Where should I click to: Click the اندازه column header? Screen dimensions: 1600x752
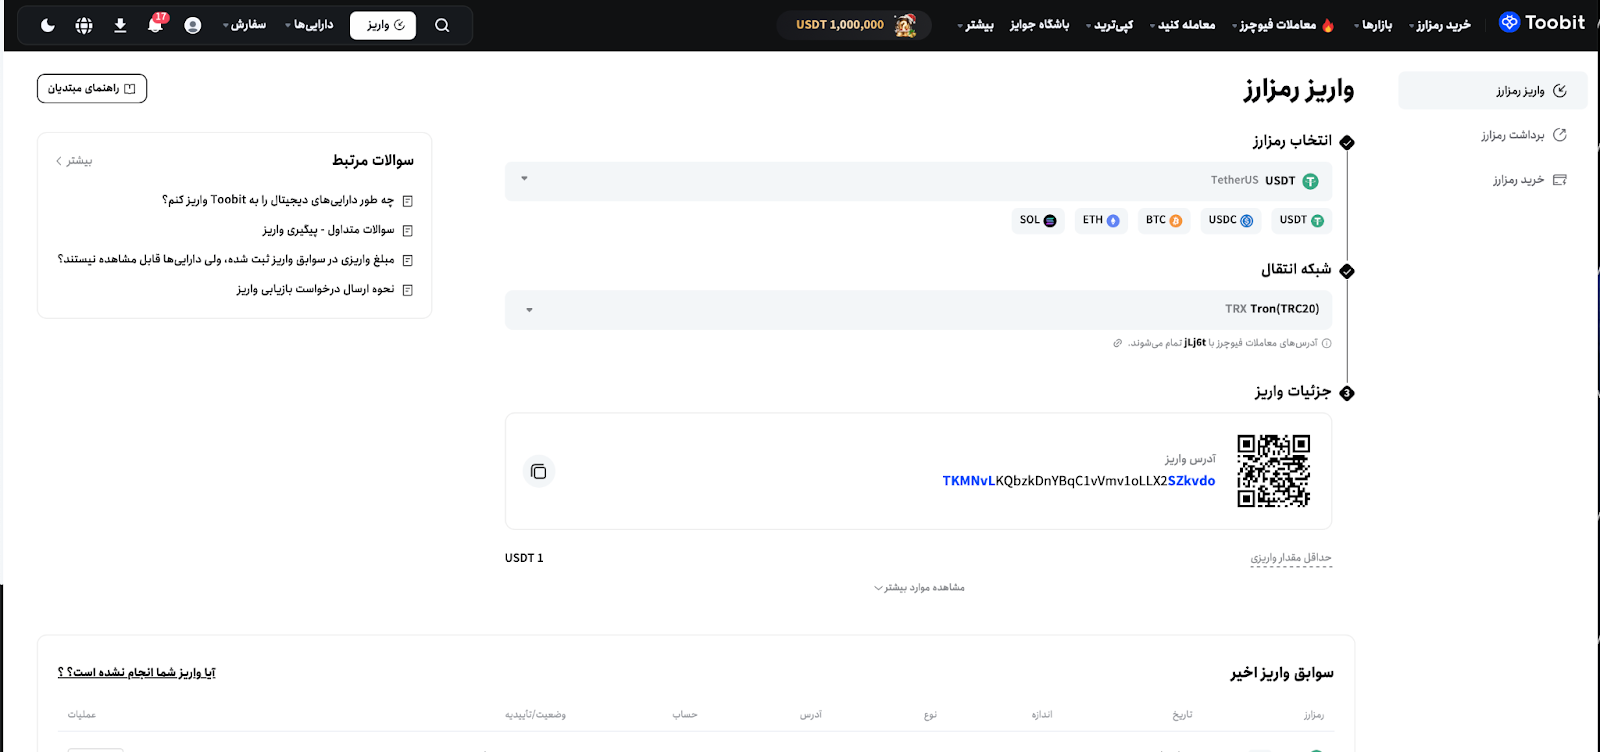tap(1042, 715)
